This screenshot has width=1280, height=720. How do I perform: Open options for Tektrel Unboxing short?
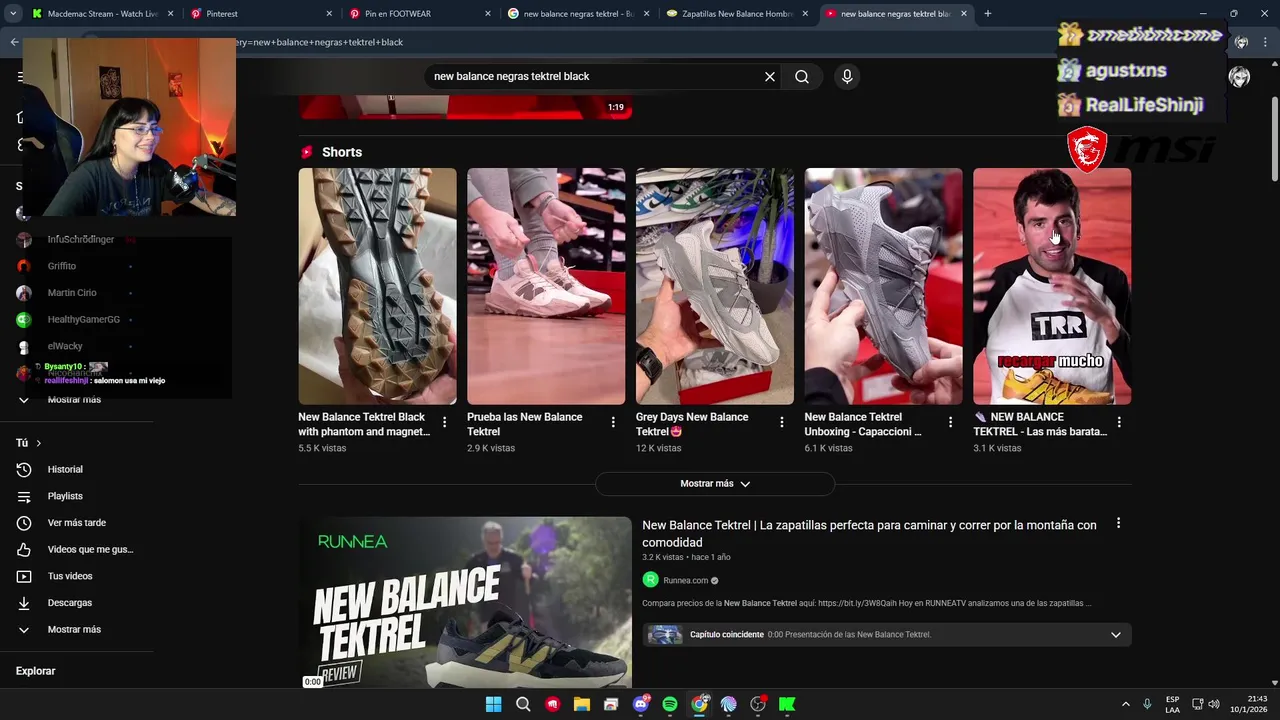[x=950, y=423]
